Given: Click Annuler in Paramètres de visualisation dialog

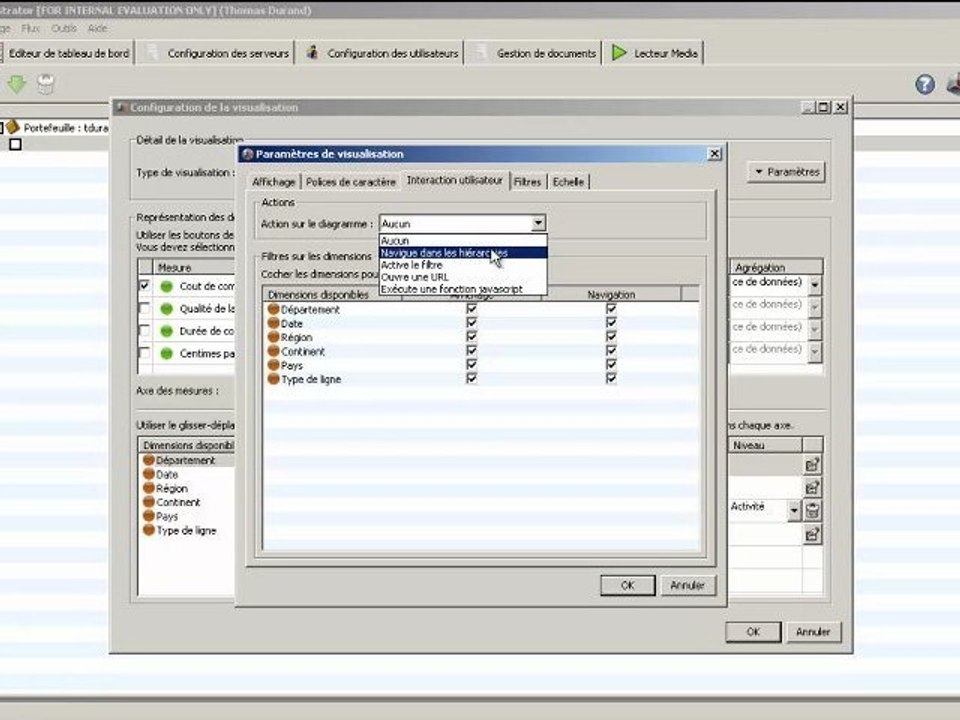Looking at the screenshot, I should [x=688, y=585].
